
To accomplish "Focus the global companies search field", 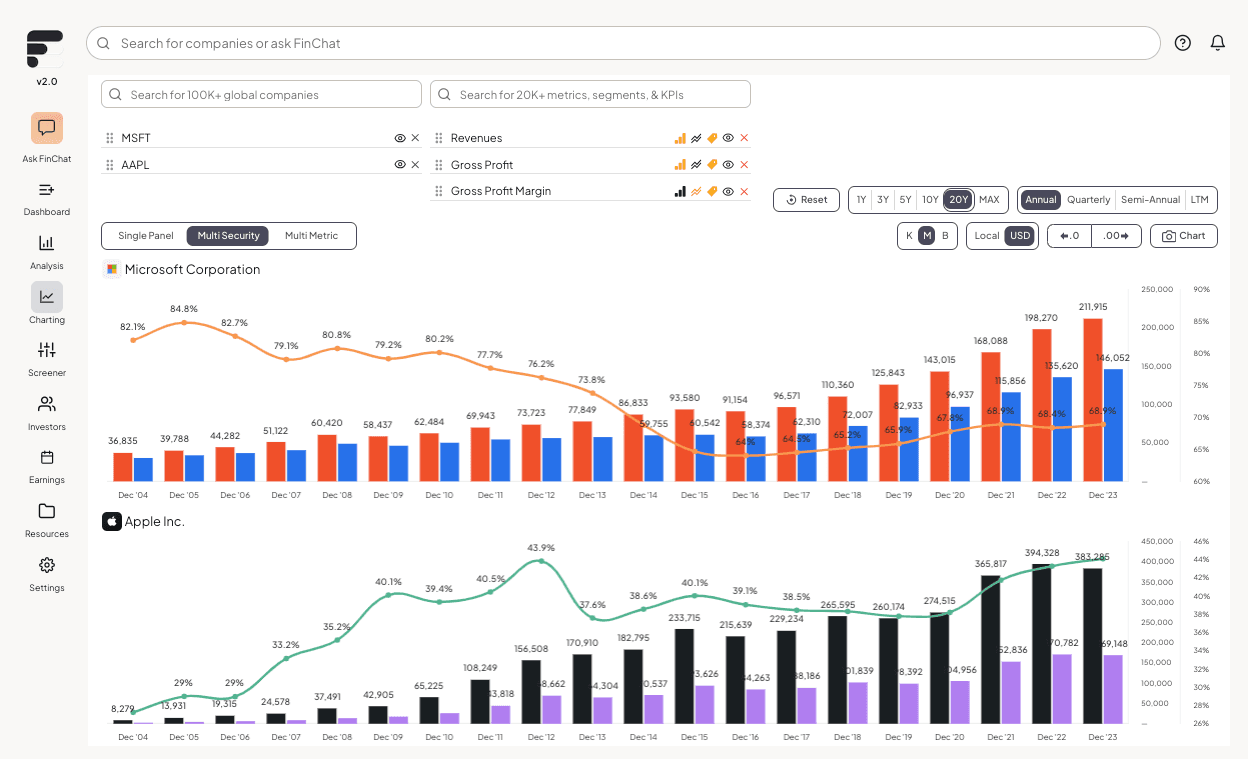I will pos(261,94).
